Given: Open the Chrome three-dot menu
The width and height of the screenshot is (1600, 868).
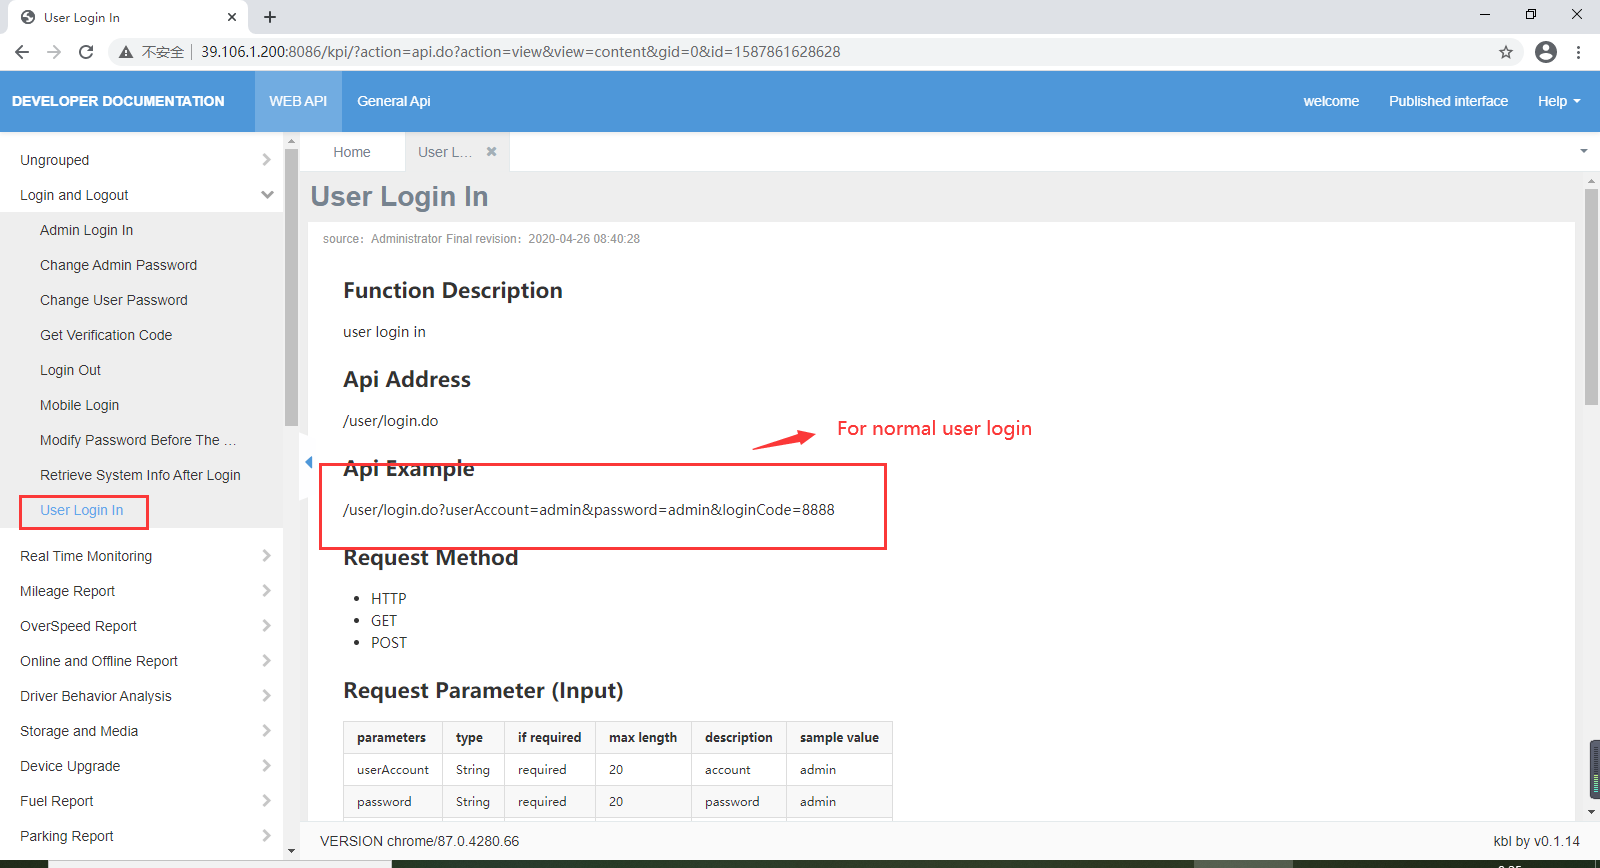Looking at the screenshot, I should [1579, 52].
